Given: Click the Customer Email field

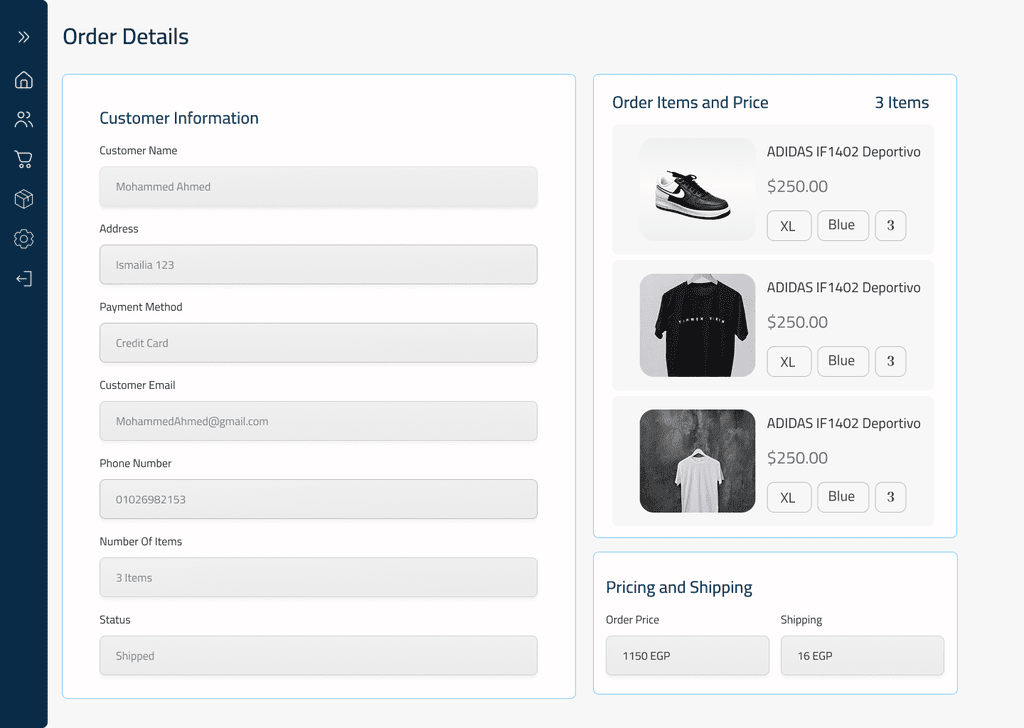Looking at the screenshot, I should click(x=318, y=421).
